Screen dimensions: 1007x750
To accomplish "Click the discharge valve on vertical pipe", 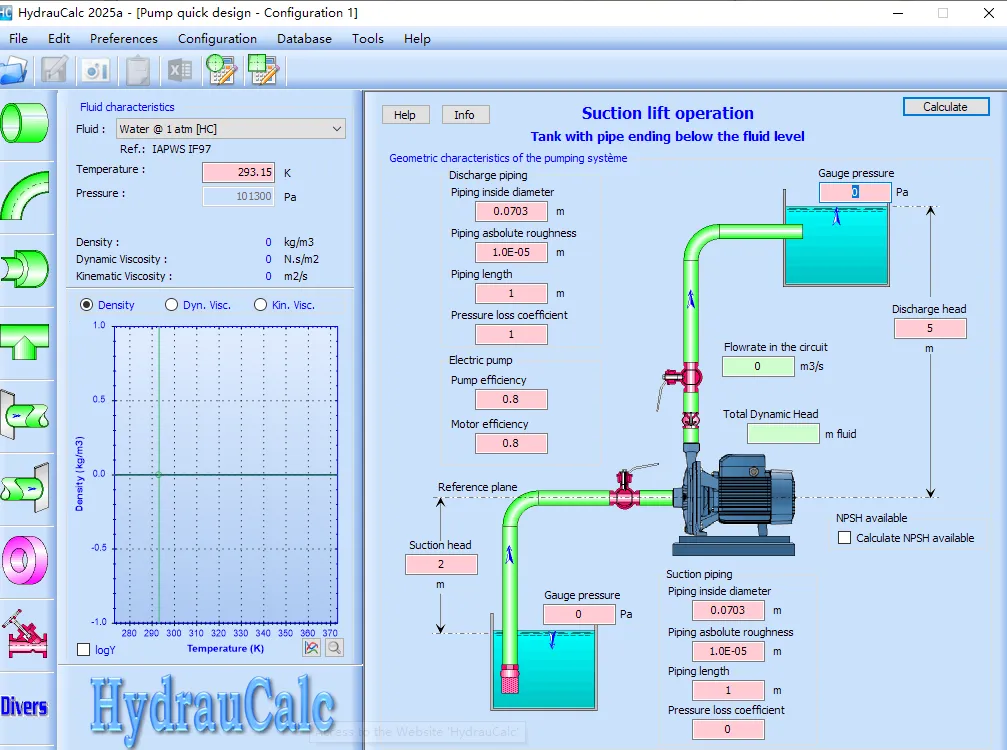I will 690,378.
